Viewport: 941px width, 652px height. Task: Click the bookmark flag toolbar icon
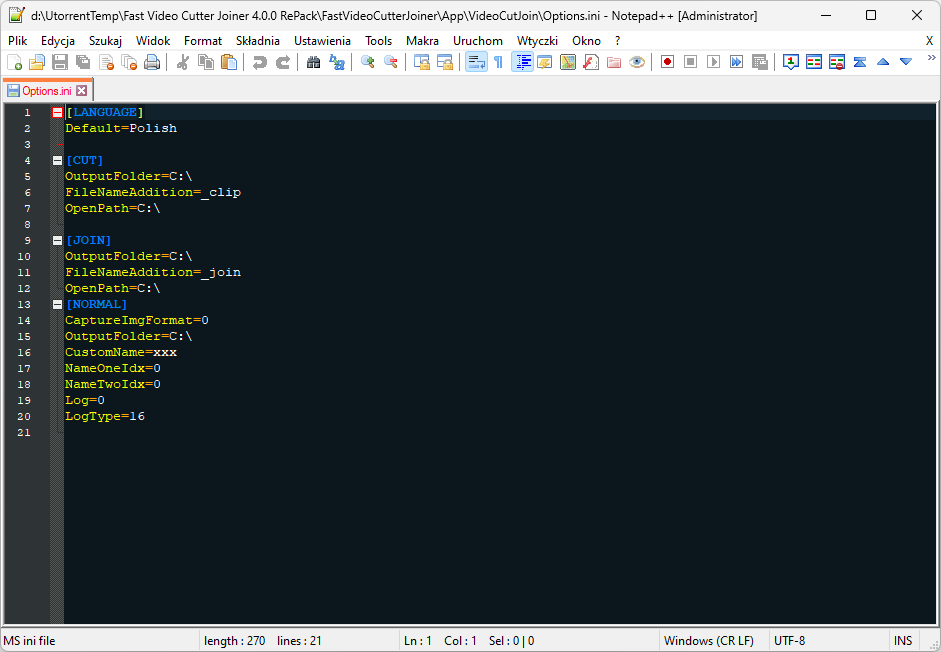tap(791, 62)
